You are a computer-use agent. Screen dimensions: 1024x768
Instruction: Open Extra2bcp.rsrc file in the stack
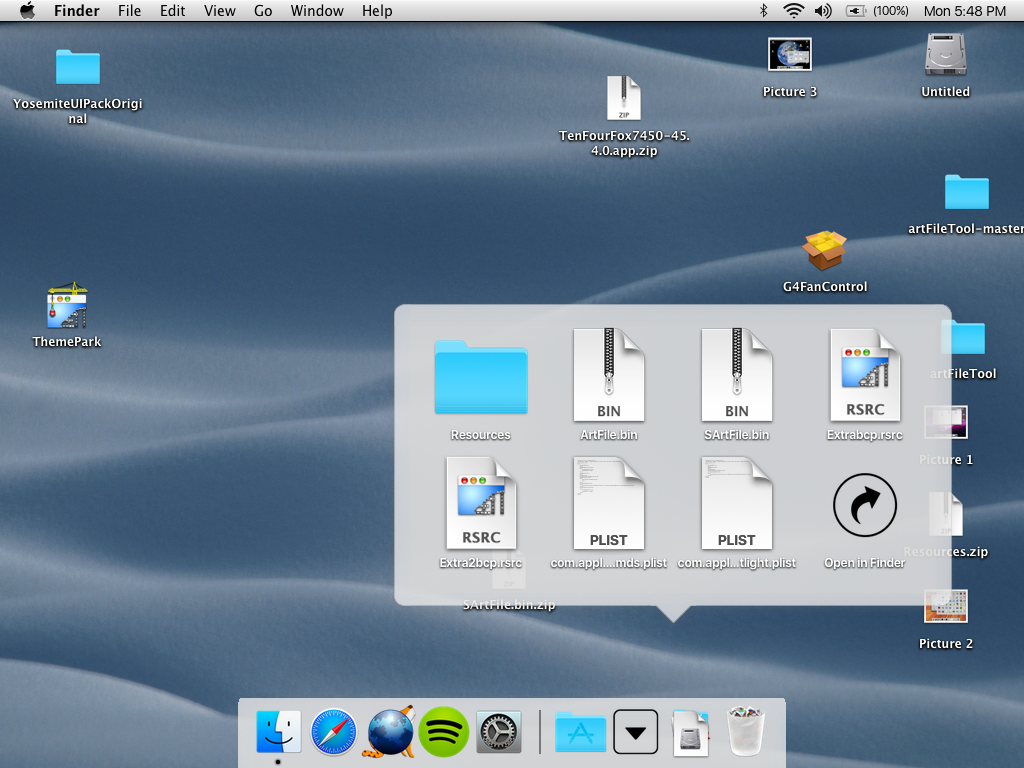pyautogui.click(x=481, y=503)
